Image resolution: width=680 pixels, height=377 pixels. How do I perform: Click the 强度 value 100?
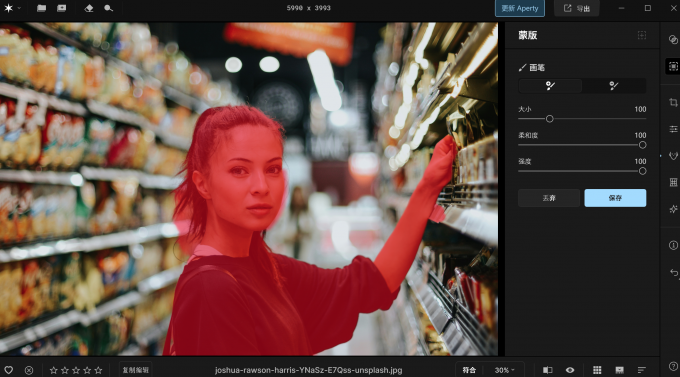coord(640,161)
